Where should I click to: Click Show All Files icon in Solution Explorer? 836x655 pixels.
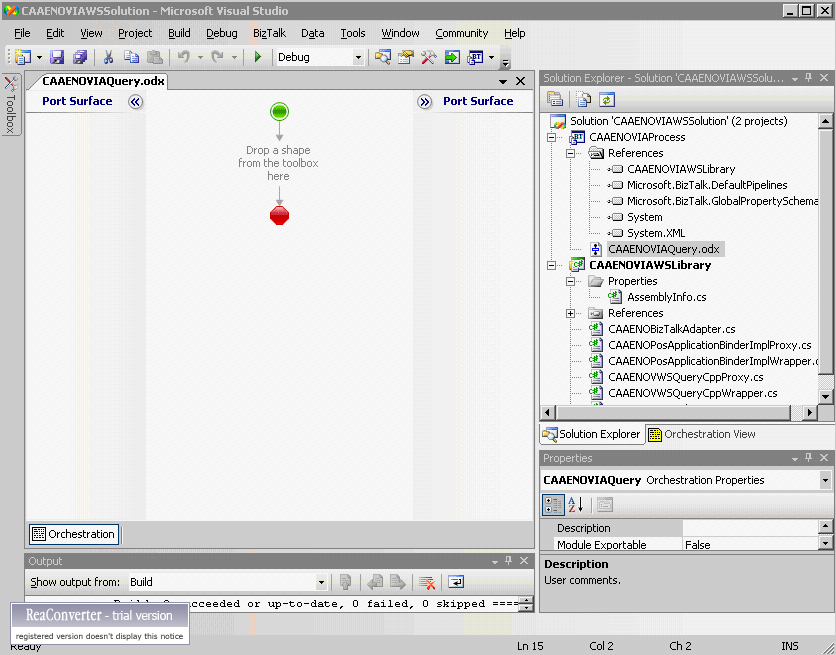pyautogui.click(x=584, y=99)
